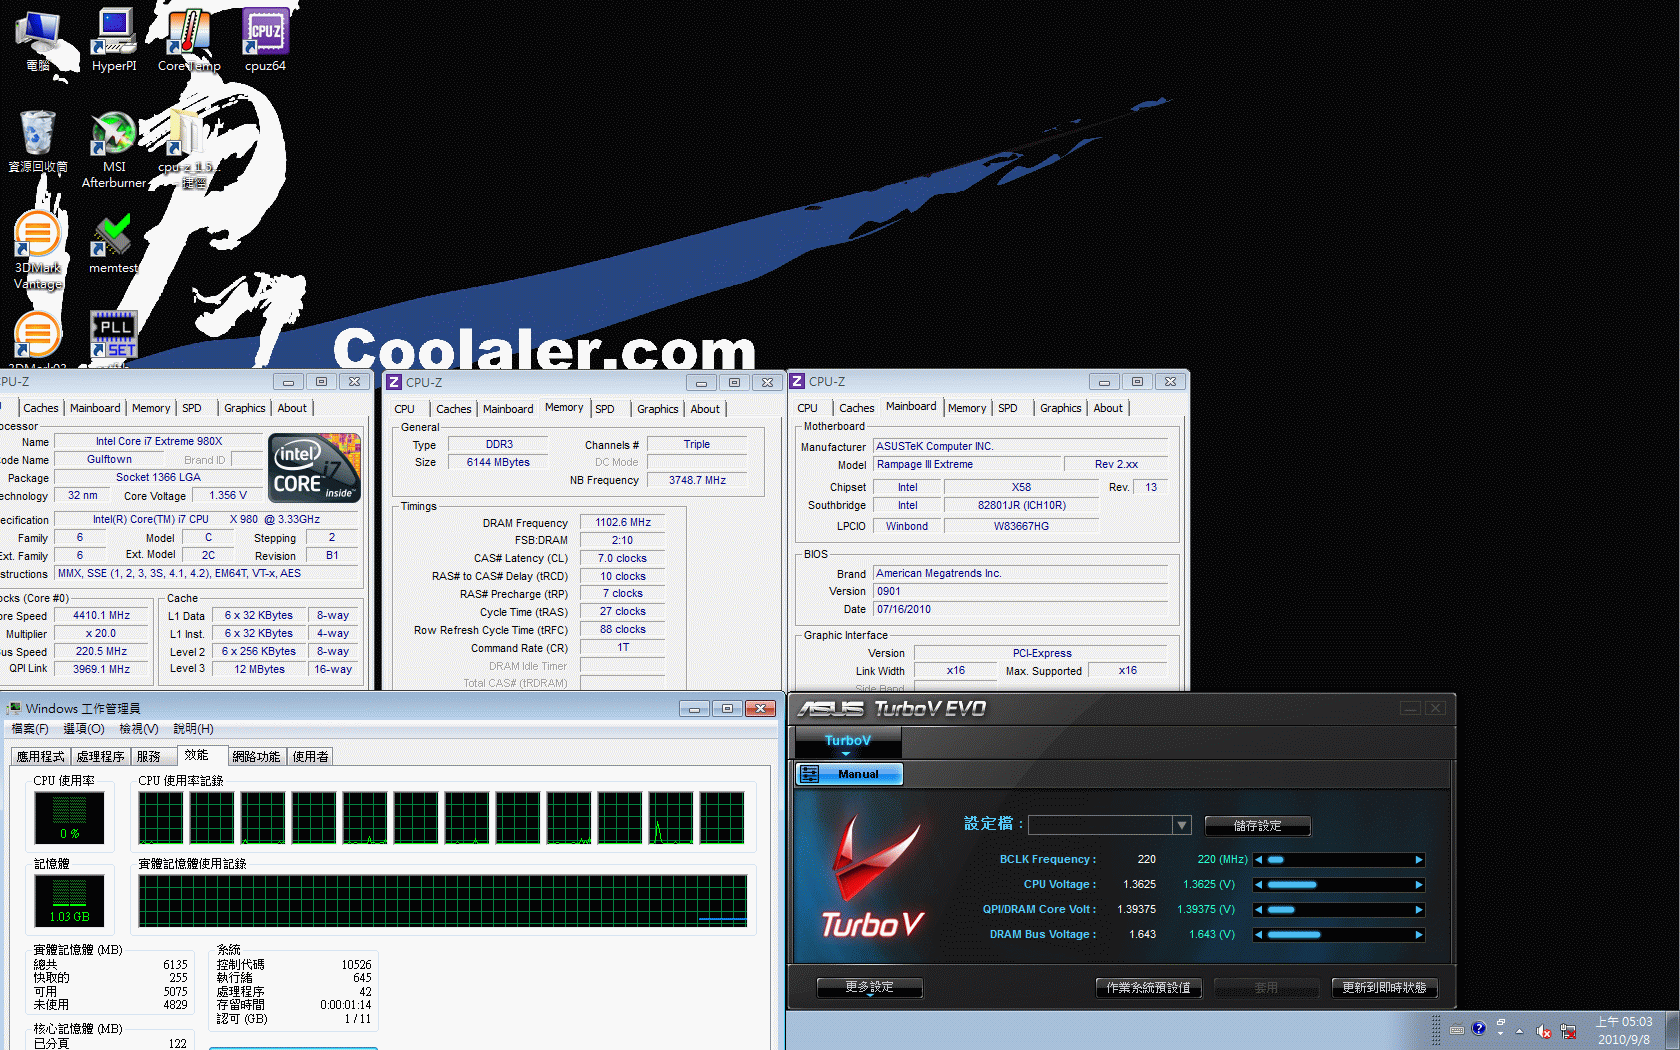The width and height of the screenshot is (1680, 1050).
Task: Click the CPU usage history graph
Action: (441, 818)
